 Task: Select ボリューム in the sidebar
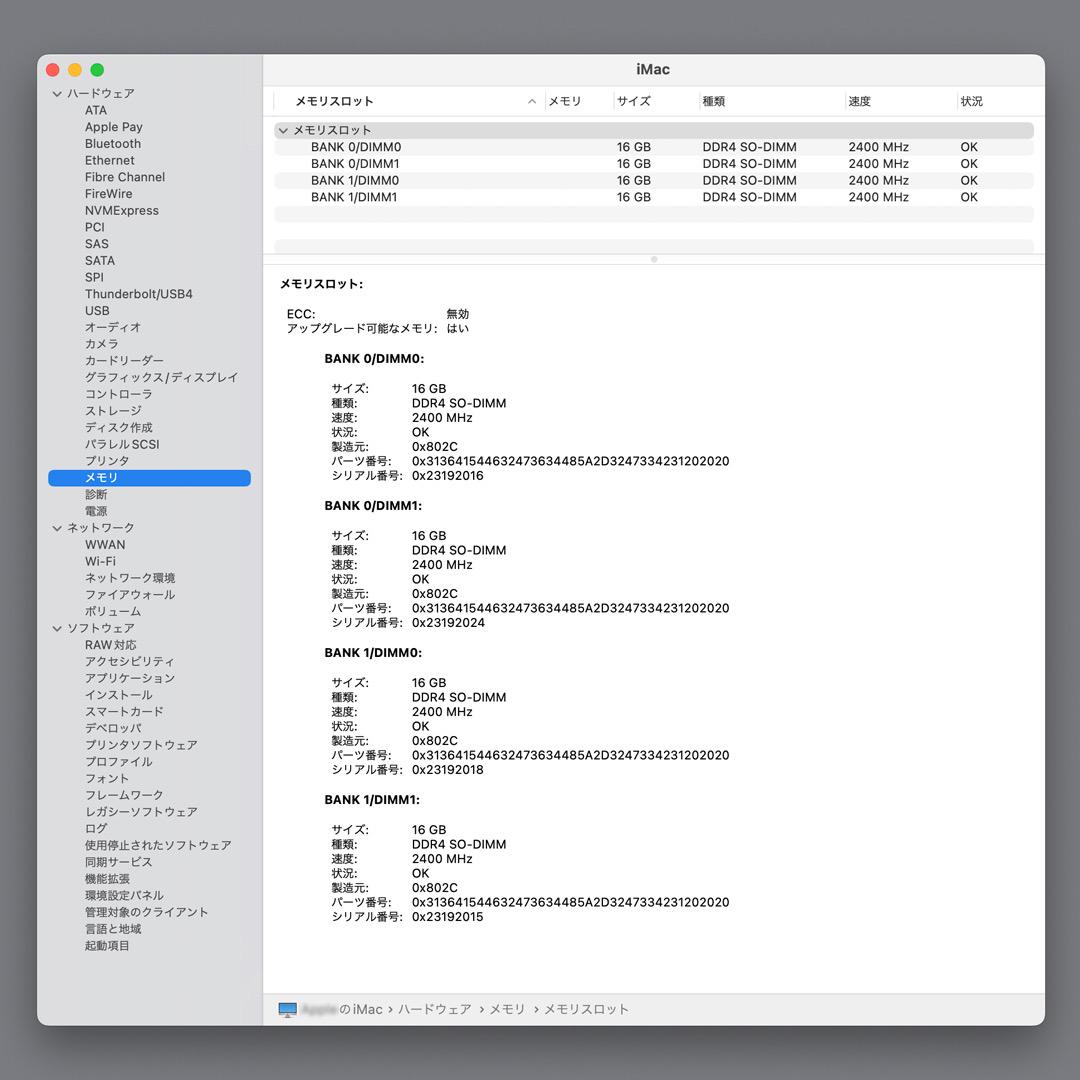pyautogui.click(x=113, y=612)
